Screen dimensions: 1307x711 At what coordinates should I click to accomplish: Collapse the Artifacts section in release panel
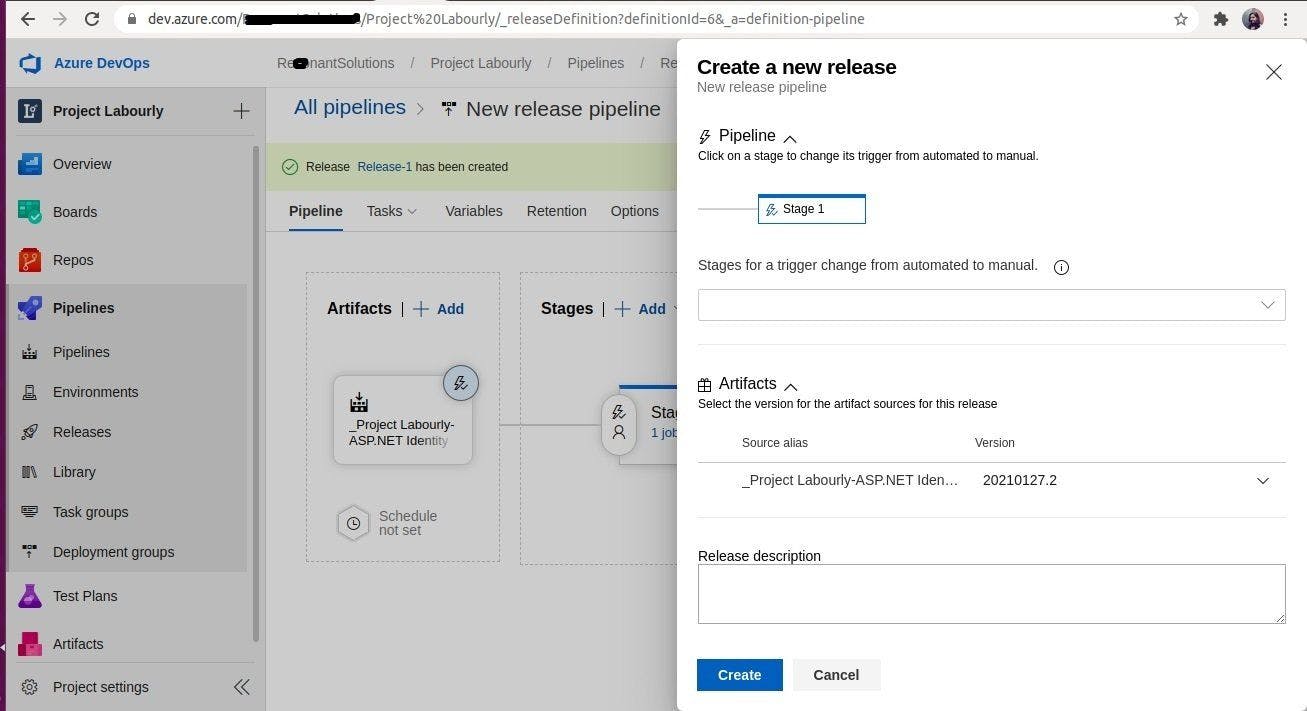click(791, 386)
